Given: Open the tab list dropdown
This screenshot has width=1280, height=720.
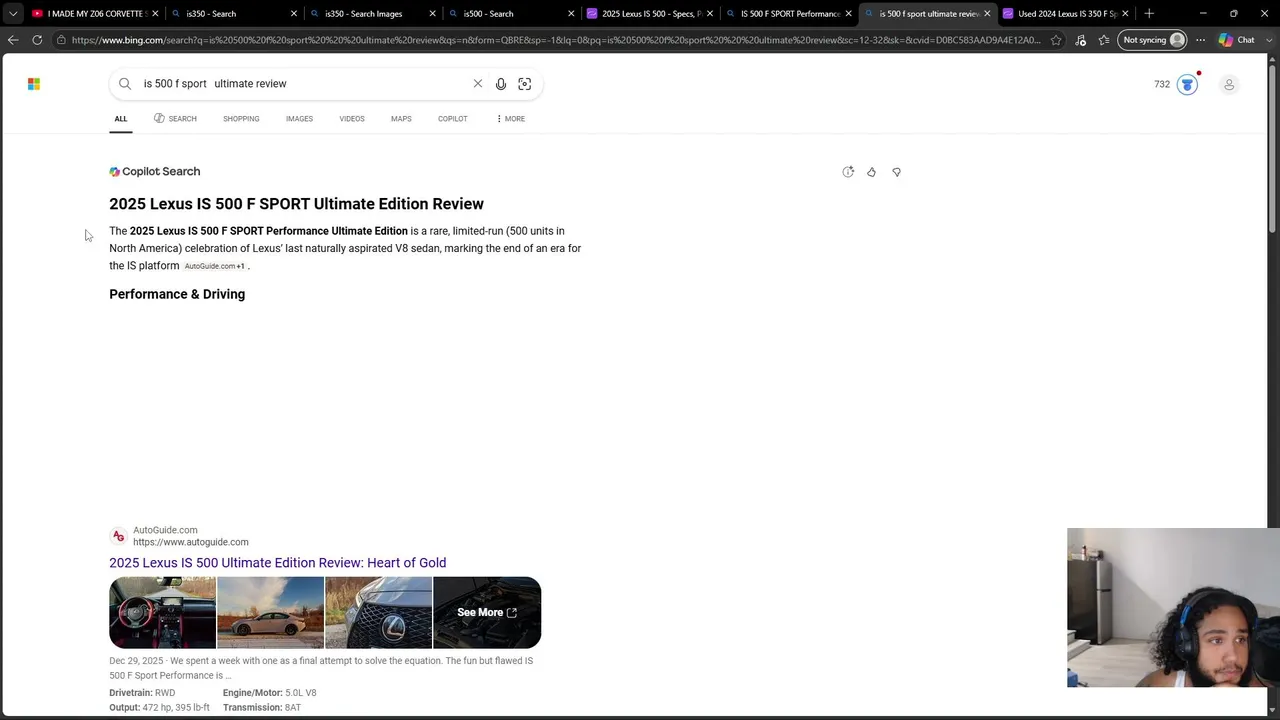Looking at the screenshot, I should coord(13,13).
